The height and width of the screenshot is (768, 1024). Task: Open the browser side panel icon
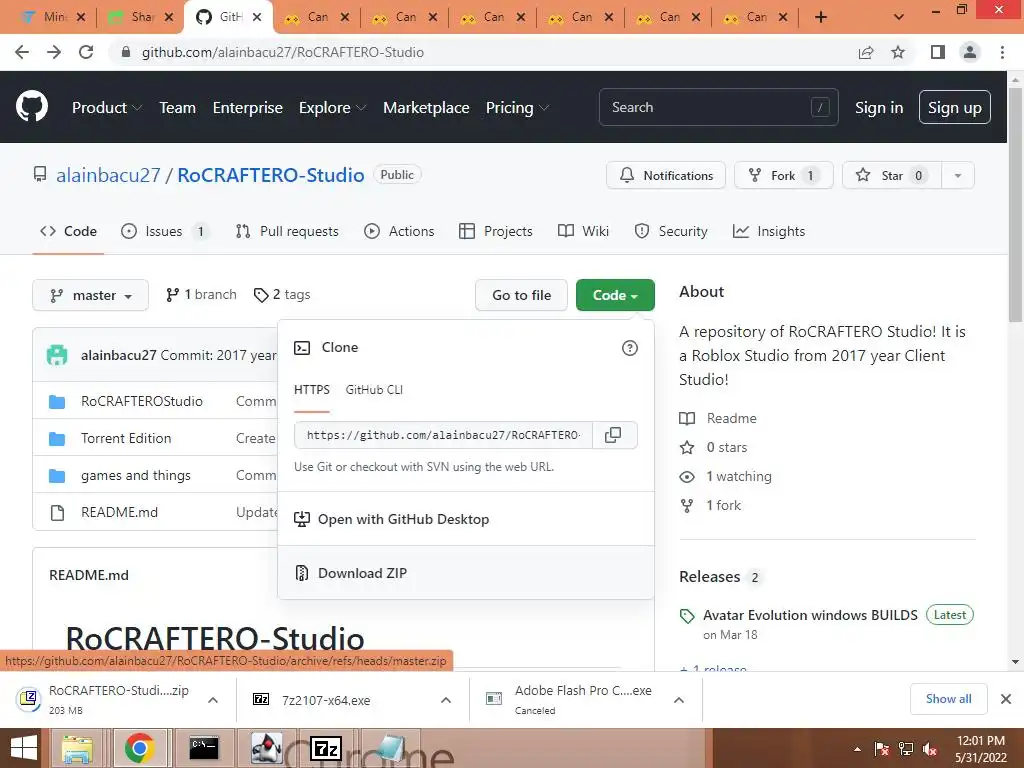938,52
